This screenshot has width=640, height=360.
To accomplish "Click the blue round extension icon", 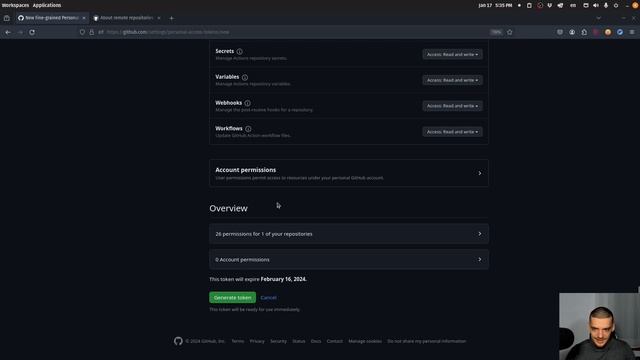I will point(620,32).
